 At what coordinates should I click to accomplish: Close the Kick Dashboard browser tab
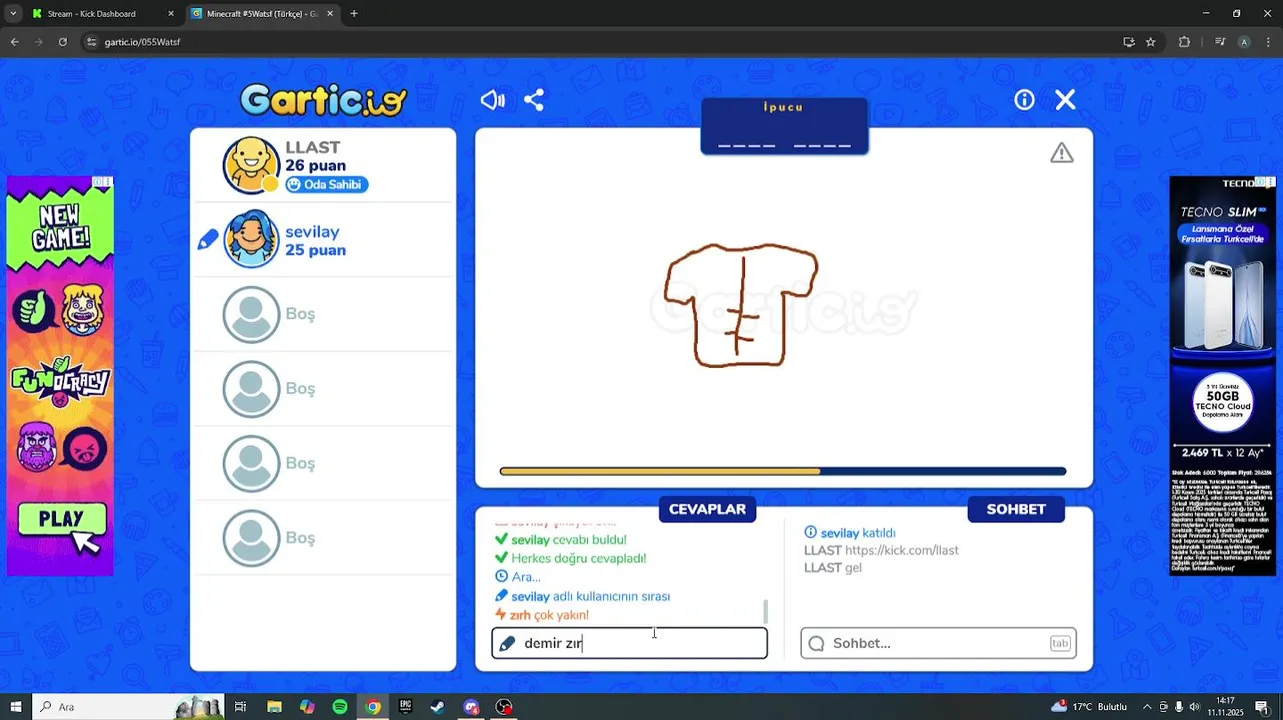point(171,14)
